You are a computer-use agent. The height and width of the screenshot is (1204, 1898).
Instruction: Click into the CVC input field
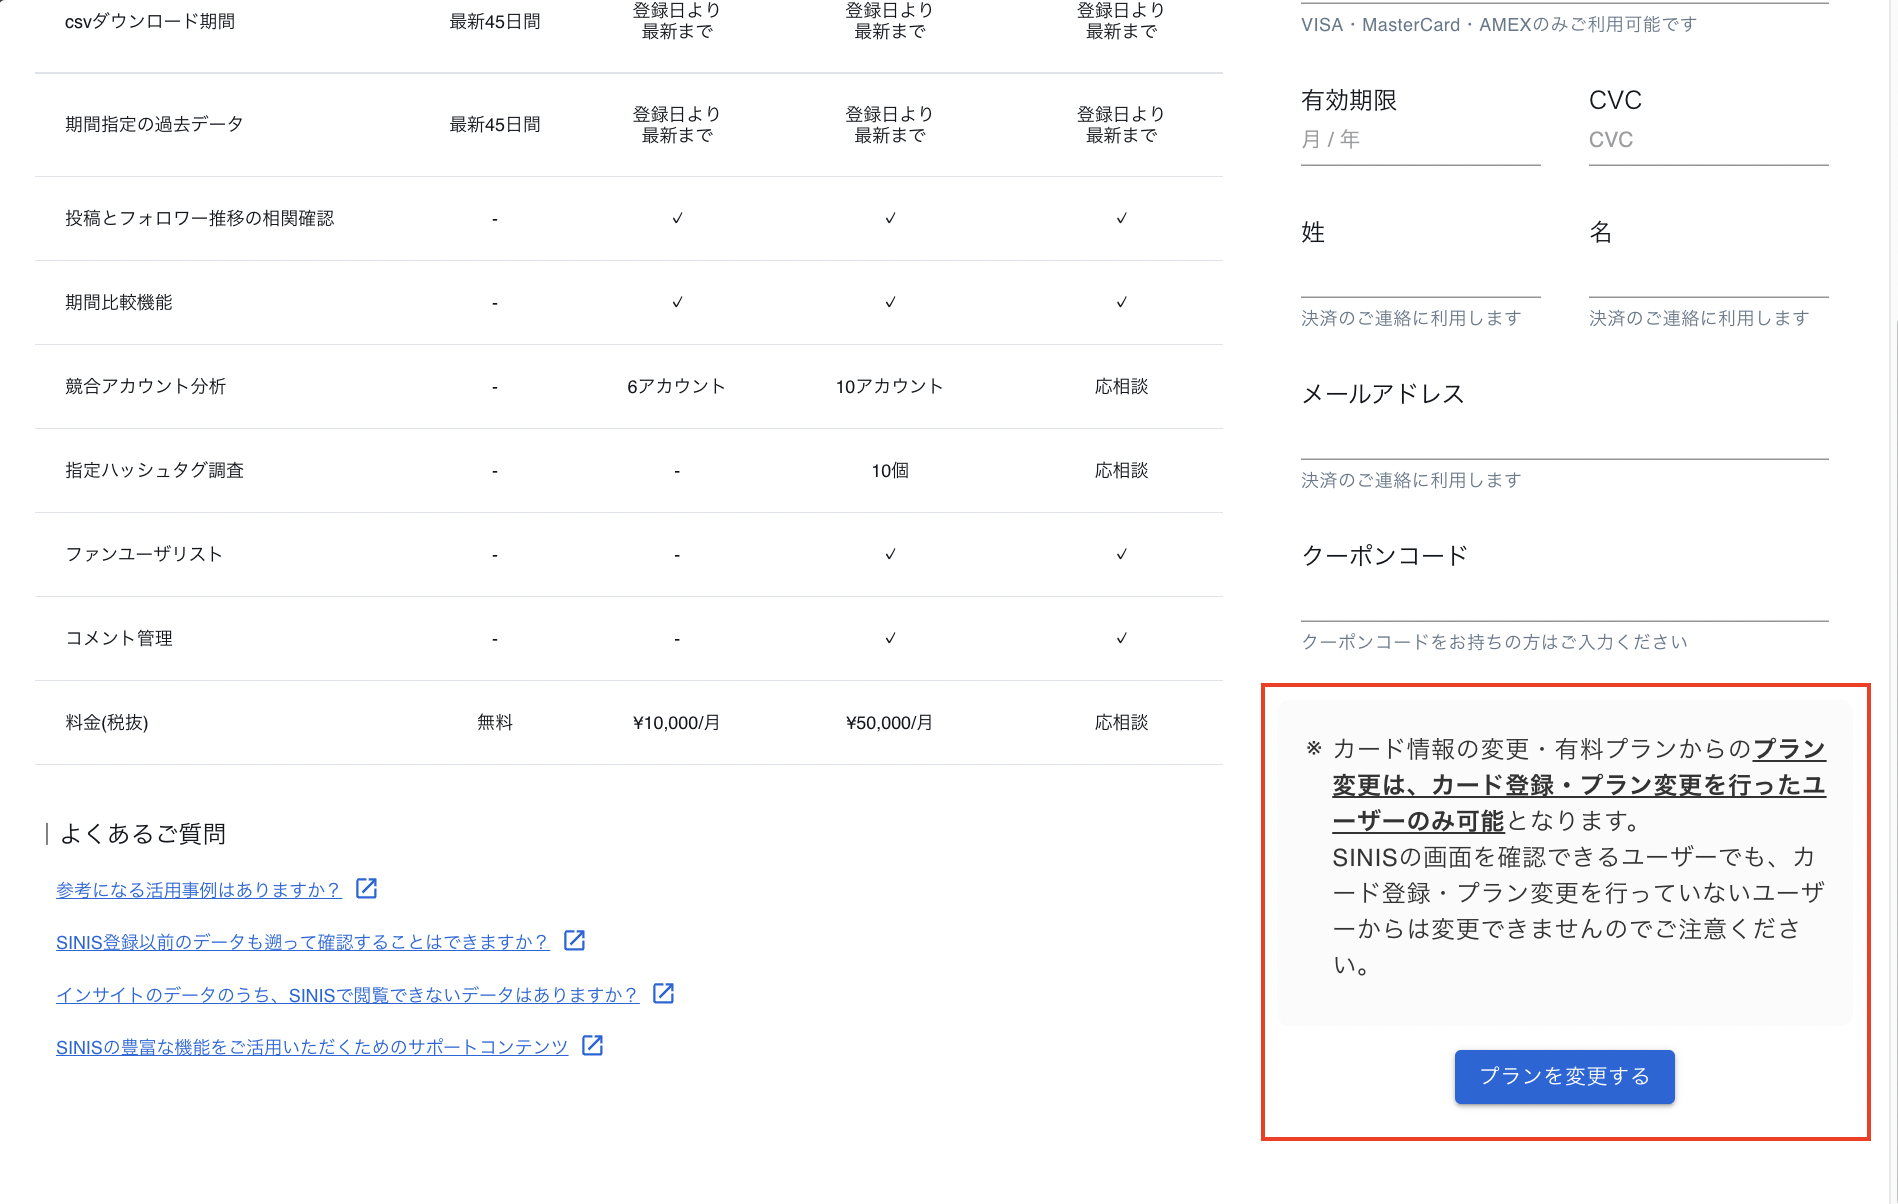(1707, 140)
